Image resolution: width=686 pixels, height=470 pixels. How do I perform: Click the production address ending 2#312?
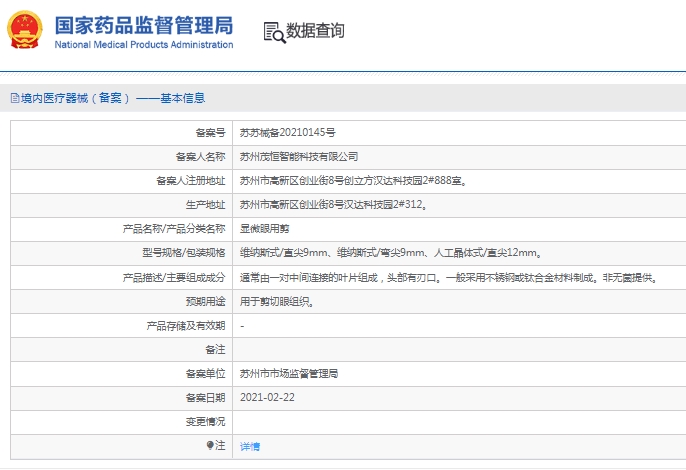[333, 205]
